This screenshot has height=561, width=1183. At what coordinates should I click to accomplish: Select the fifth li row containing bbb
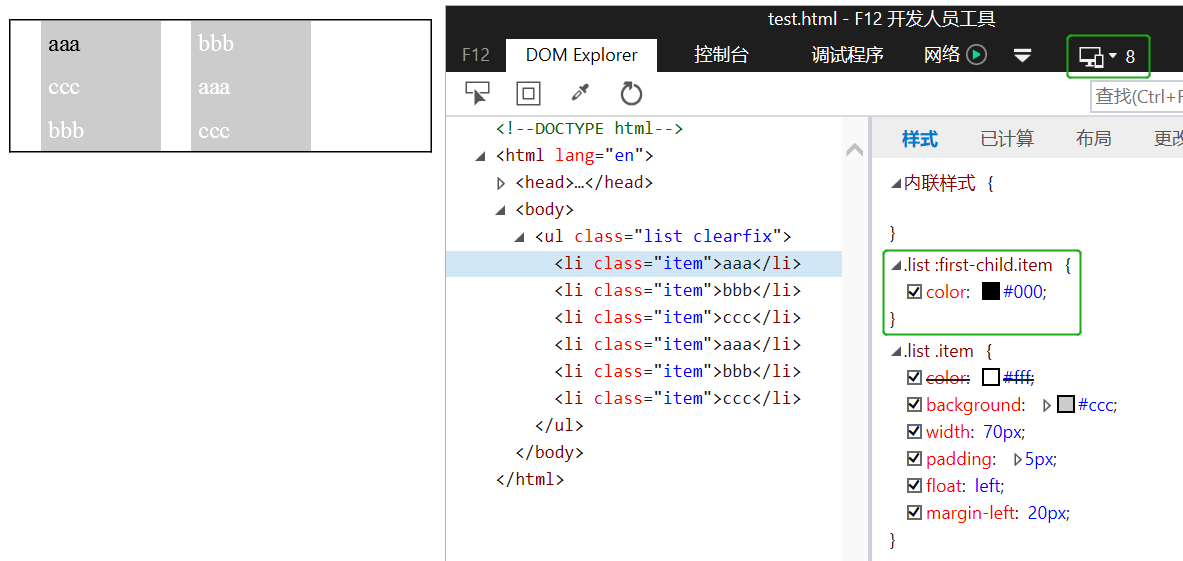point(678,372)
